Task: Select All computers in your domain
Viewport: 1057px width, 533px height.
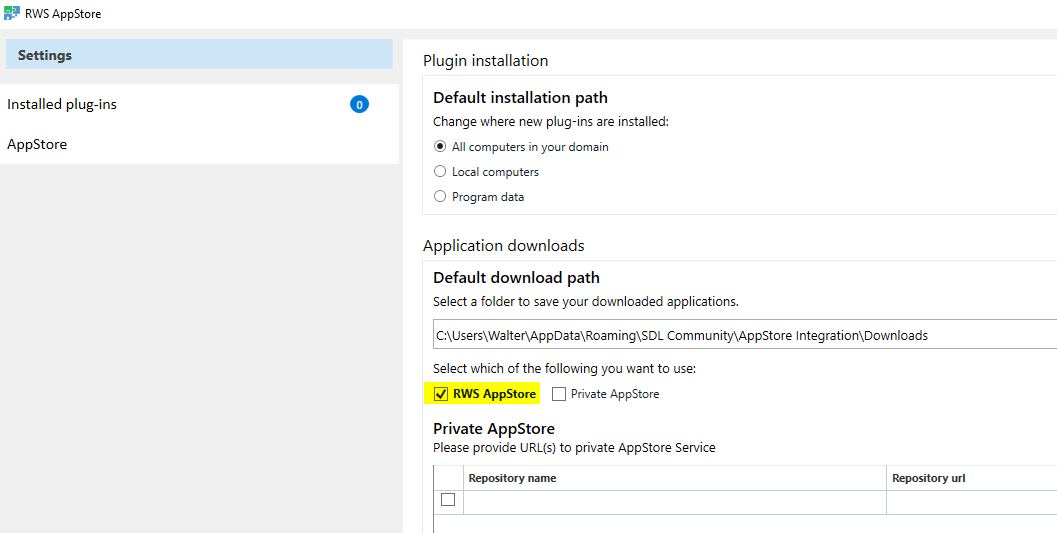Action: 440,147
